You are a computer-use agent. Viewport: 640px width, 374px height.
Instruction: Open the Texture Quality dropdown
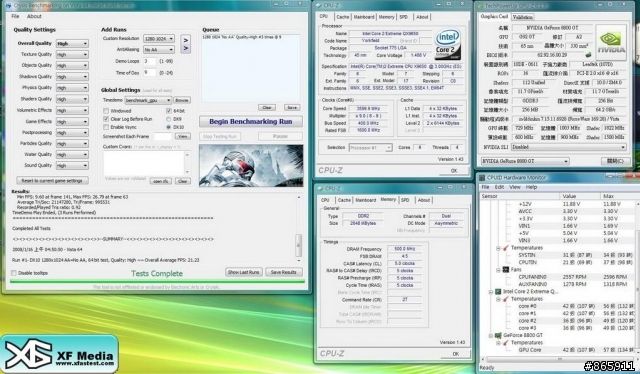click(x=72, y=54)
